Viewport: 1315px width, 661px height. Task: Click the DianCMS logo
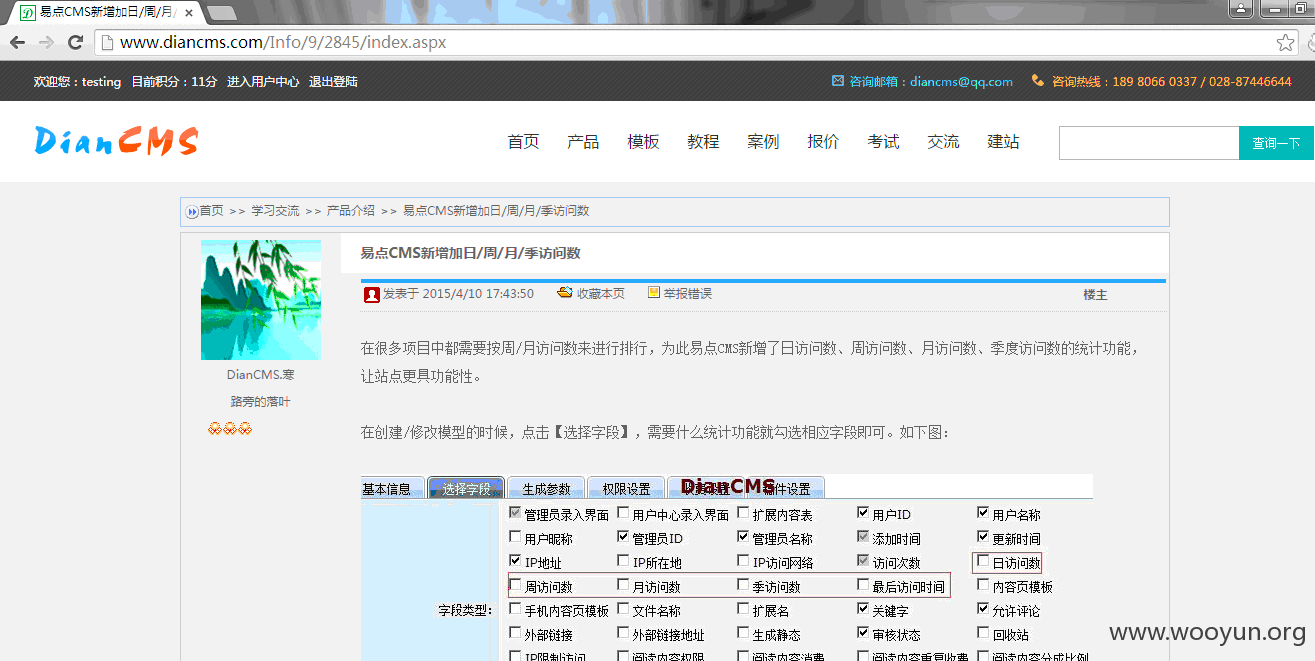[117, 141]
